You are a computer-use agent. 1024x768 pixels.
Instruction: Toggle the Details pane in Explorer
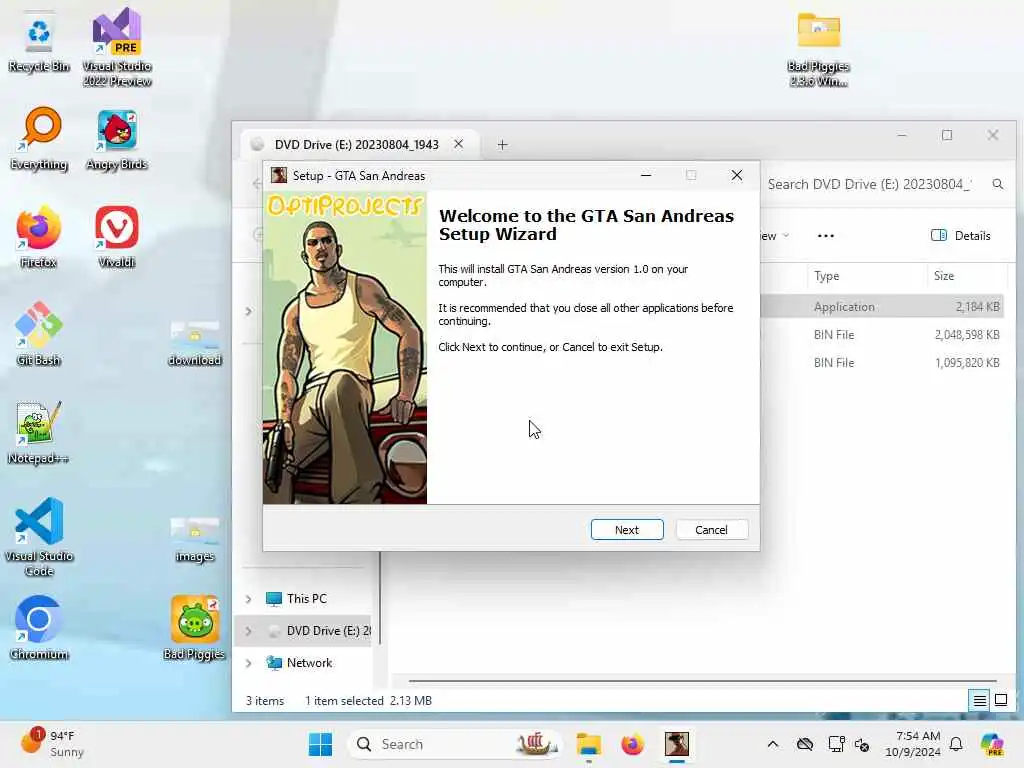[961, 236]
